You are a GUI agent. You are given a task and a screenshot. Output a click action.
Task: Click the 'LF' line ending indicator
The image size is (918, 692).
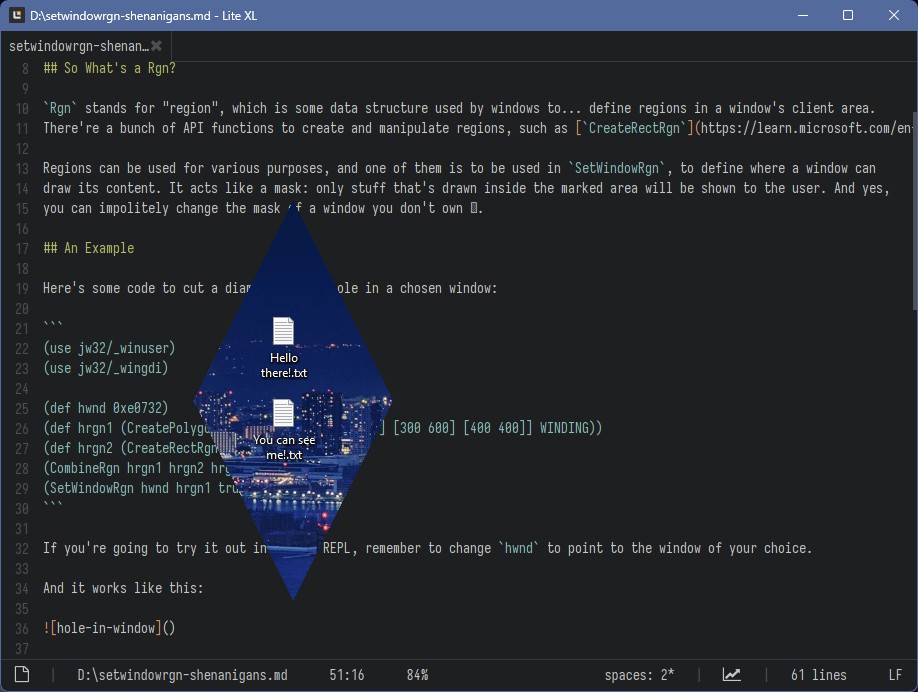895,675
